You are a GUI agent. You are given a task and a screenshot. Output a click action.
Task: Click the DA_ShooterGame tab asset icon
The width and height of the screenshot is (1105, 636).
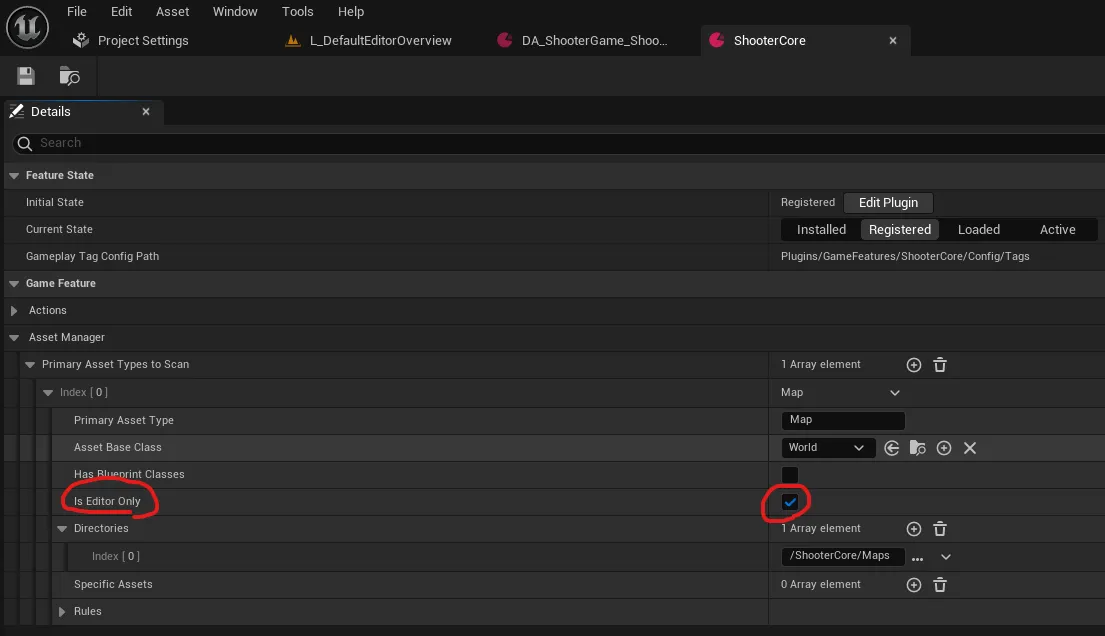505,40
